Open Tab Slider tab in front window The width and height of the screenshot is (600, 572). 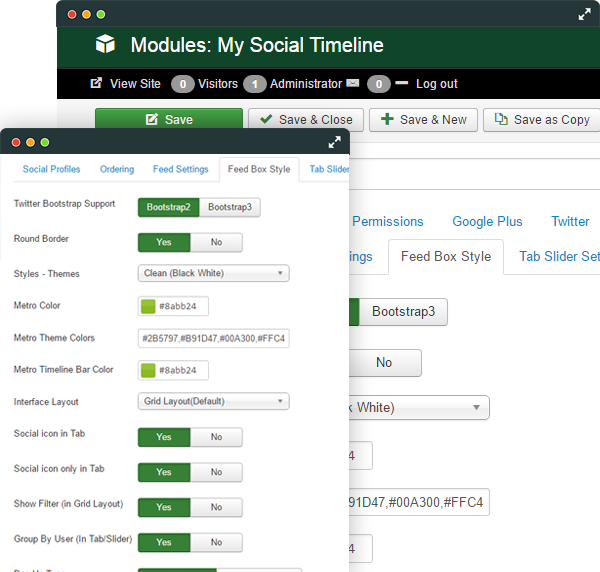click(x=329, y=169)
